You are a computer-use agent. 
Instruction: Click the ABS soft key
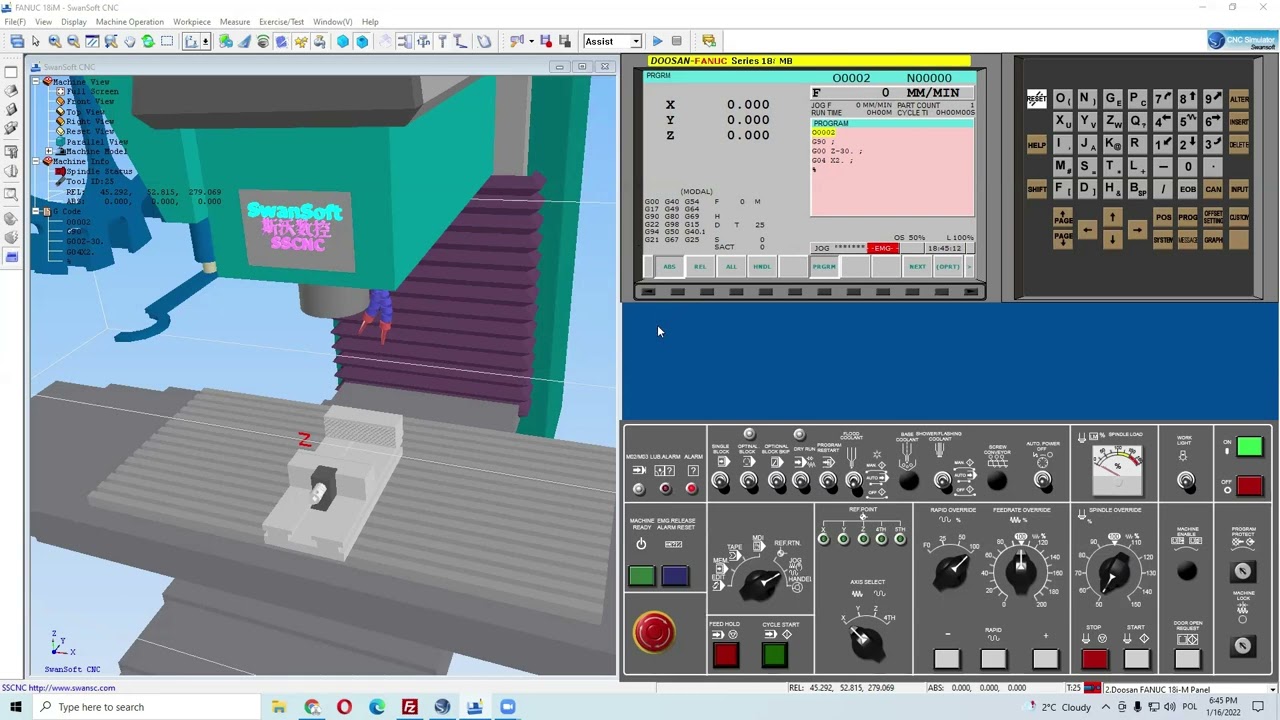tap(669, 267)
